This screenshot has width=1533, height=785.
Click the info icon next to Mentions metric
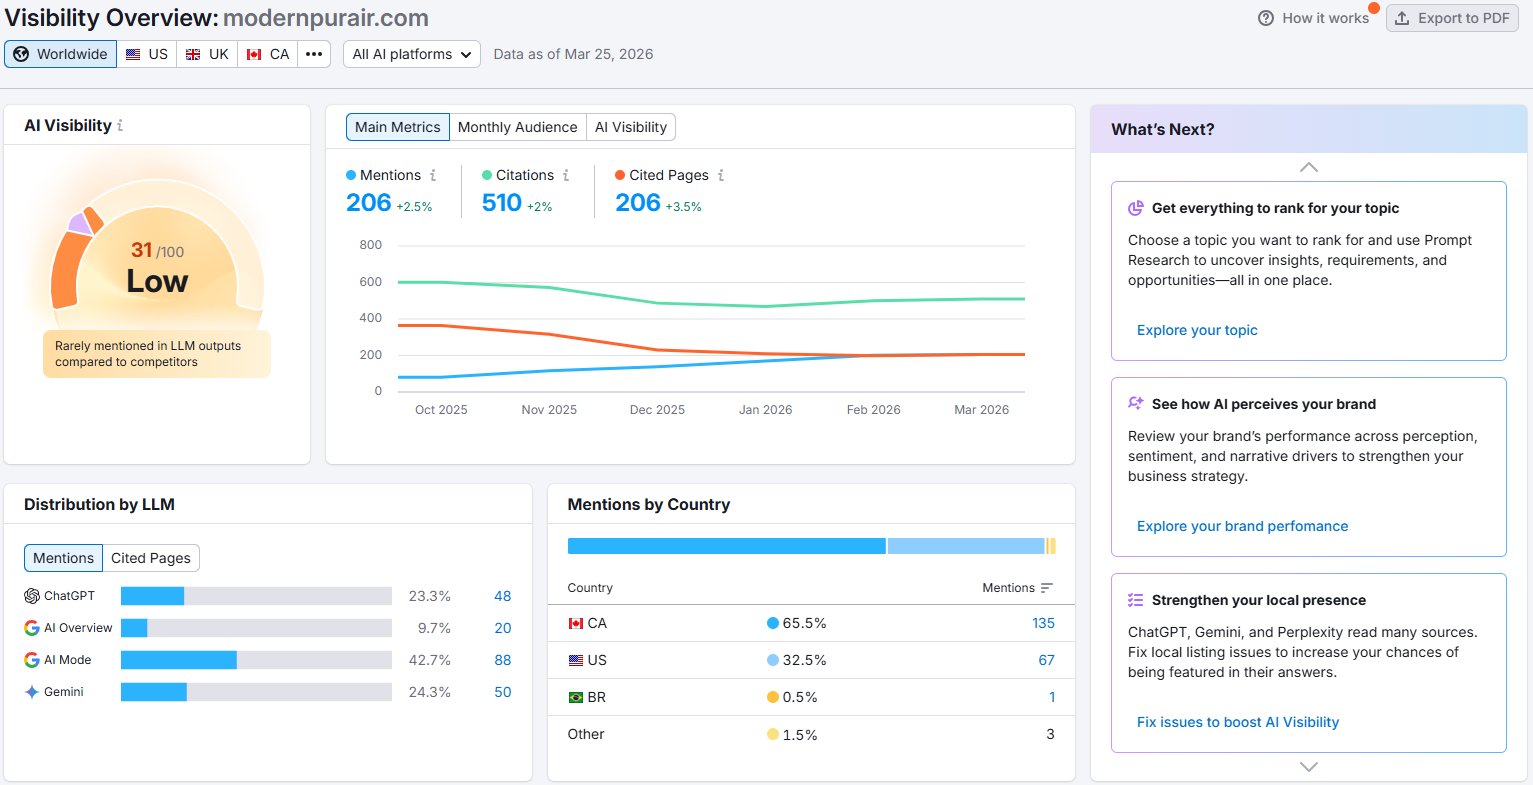(433, 175)
